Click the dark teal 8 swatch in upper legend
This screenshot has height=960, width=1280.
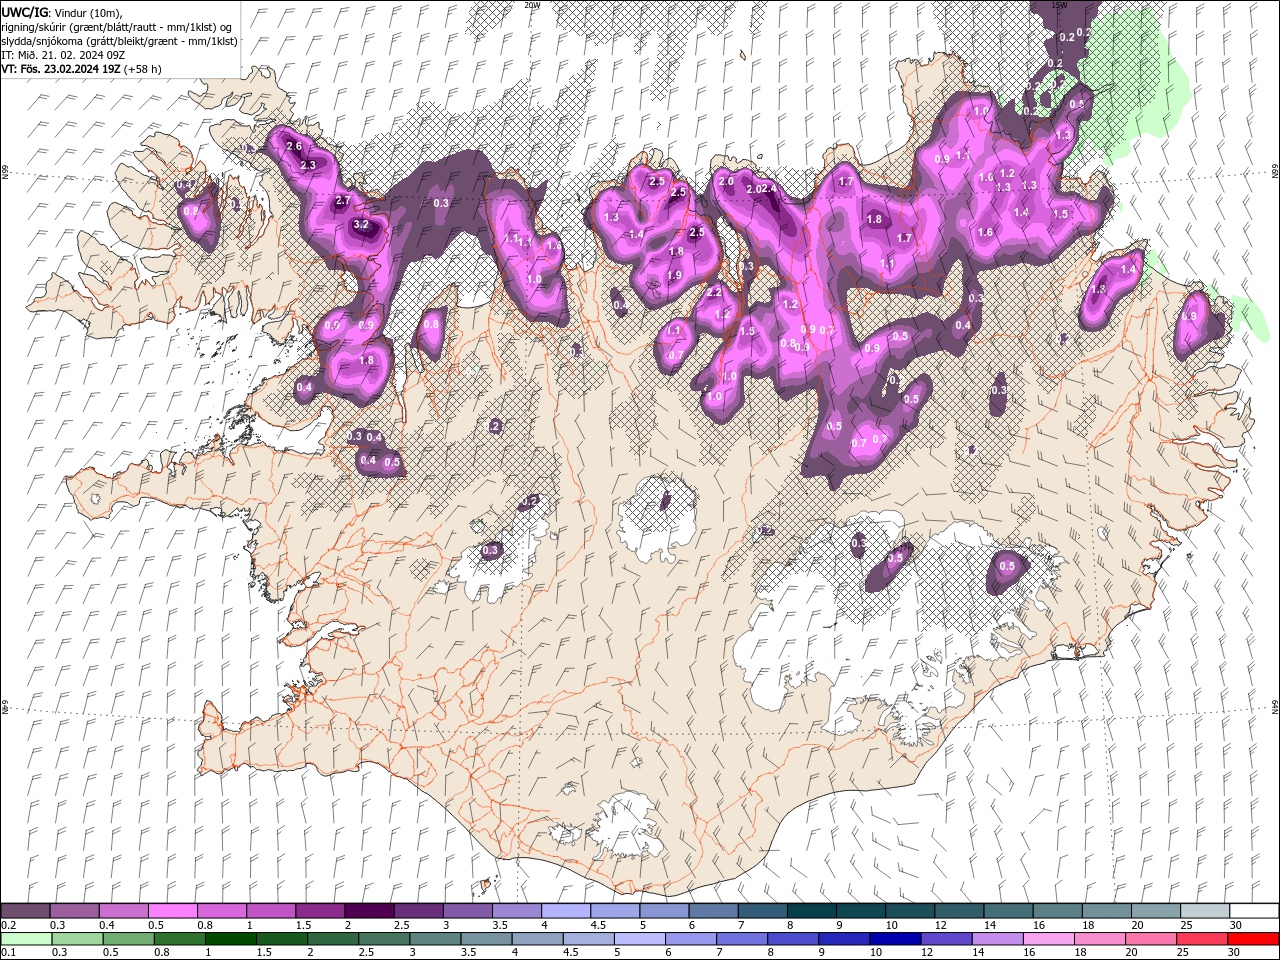811,911
